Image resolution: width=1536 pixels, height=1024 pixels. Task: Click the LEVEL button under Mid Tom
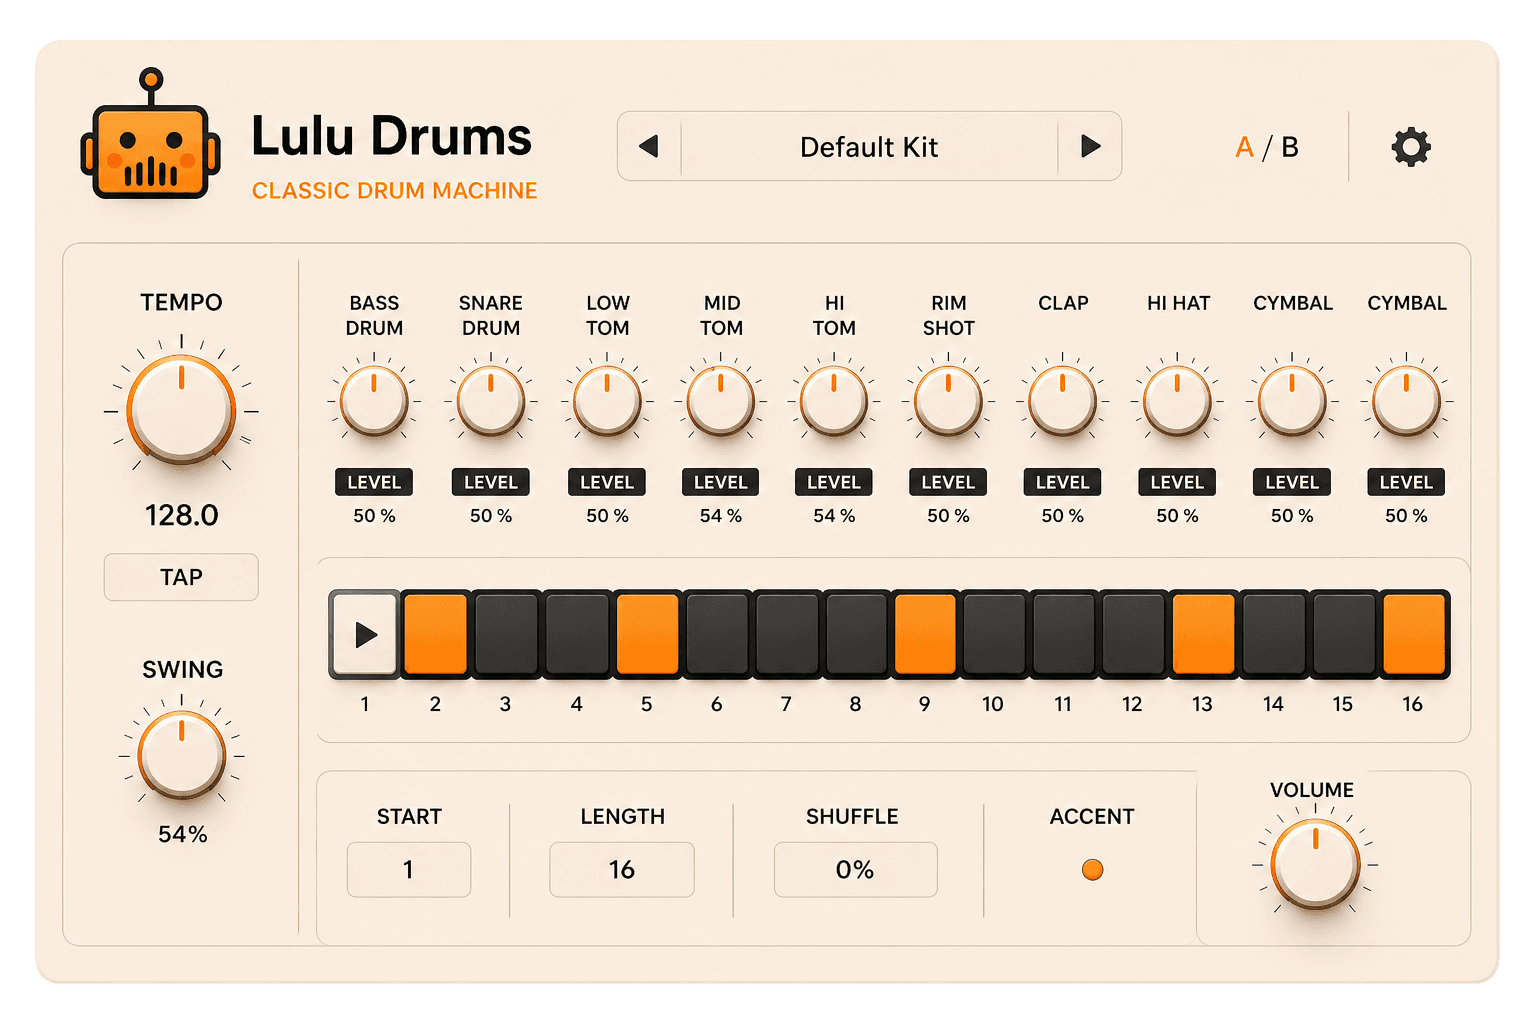720,482
